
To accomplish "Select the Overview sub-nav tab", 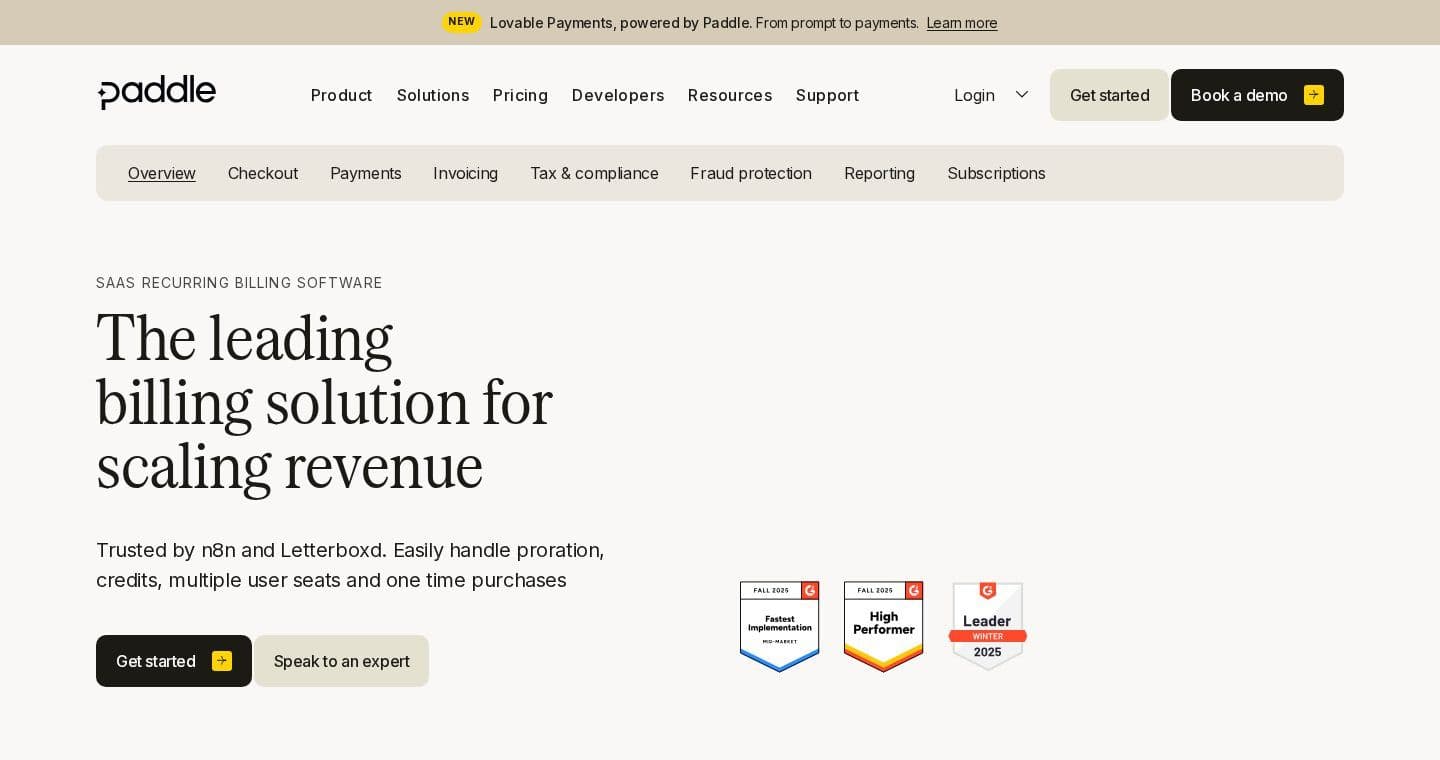I will (162, 173).
